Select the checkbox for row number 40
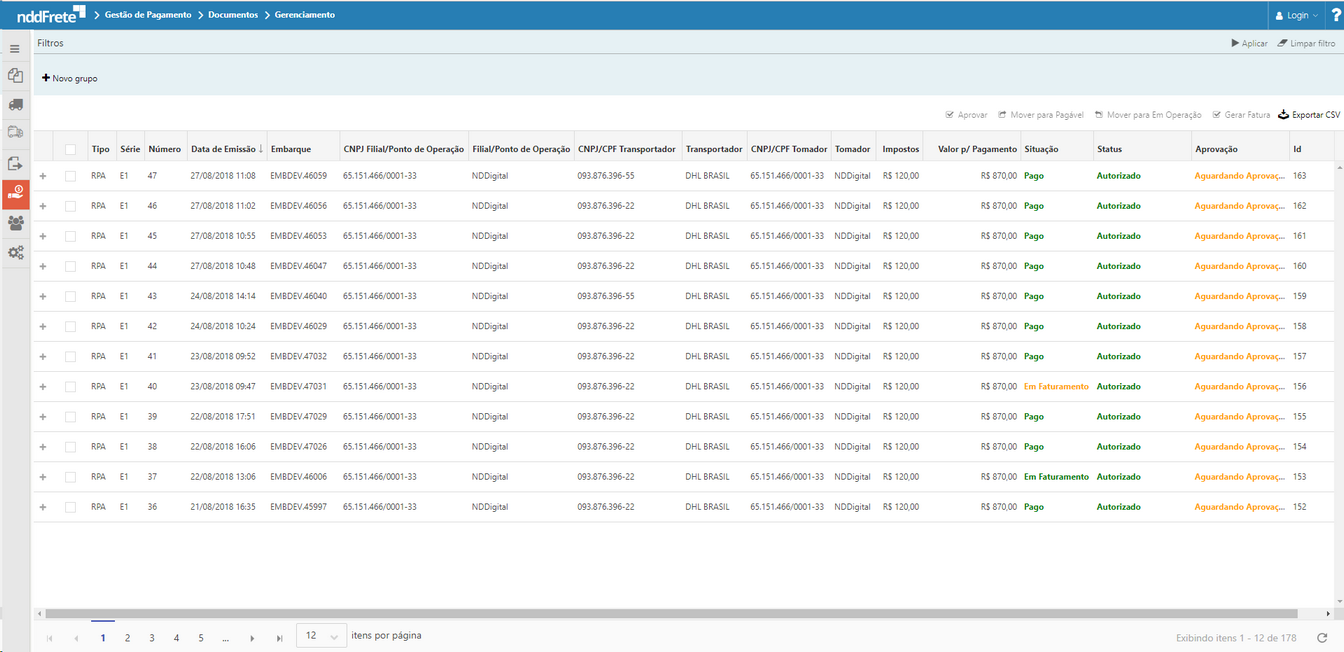 coord(70,387)
